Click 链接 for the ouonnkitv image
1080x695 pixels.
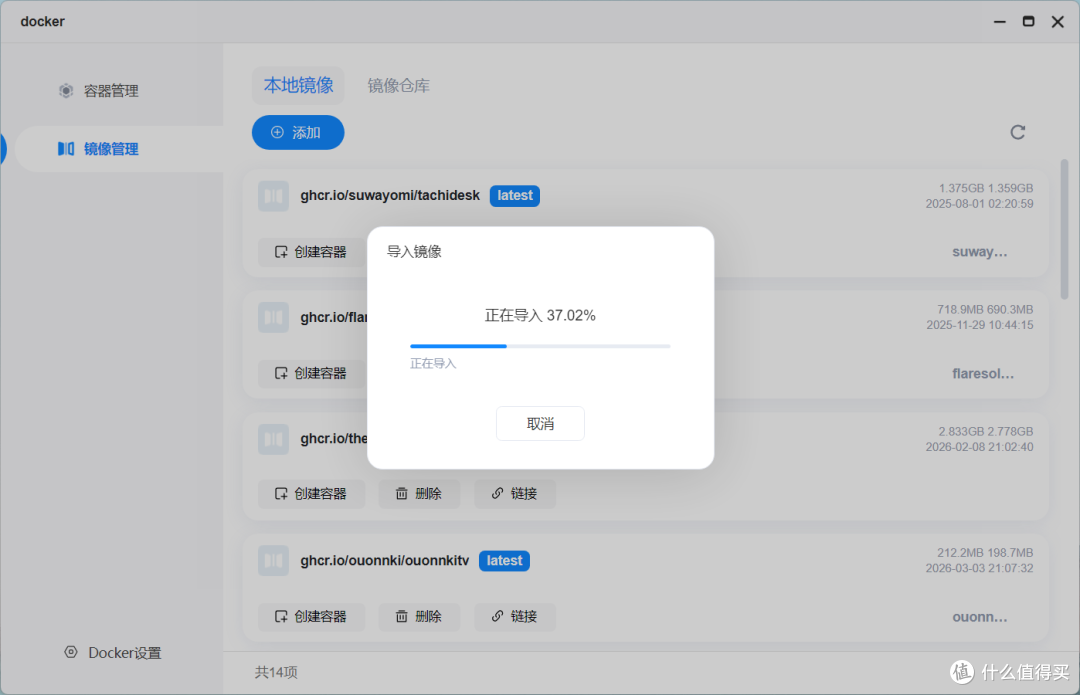[515, 616]
